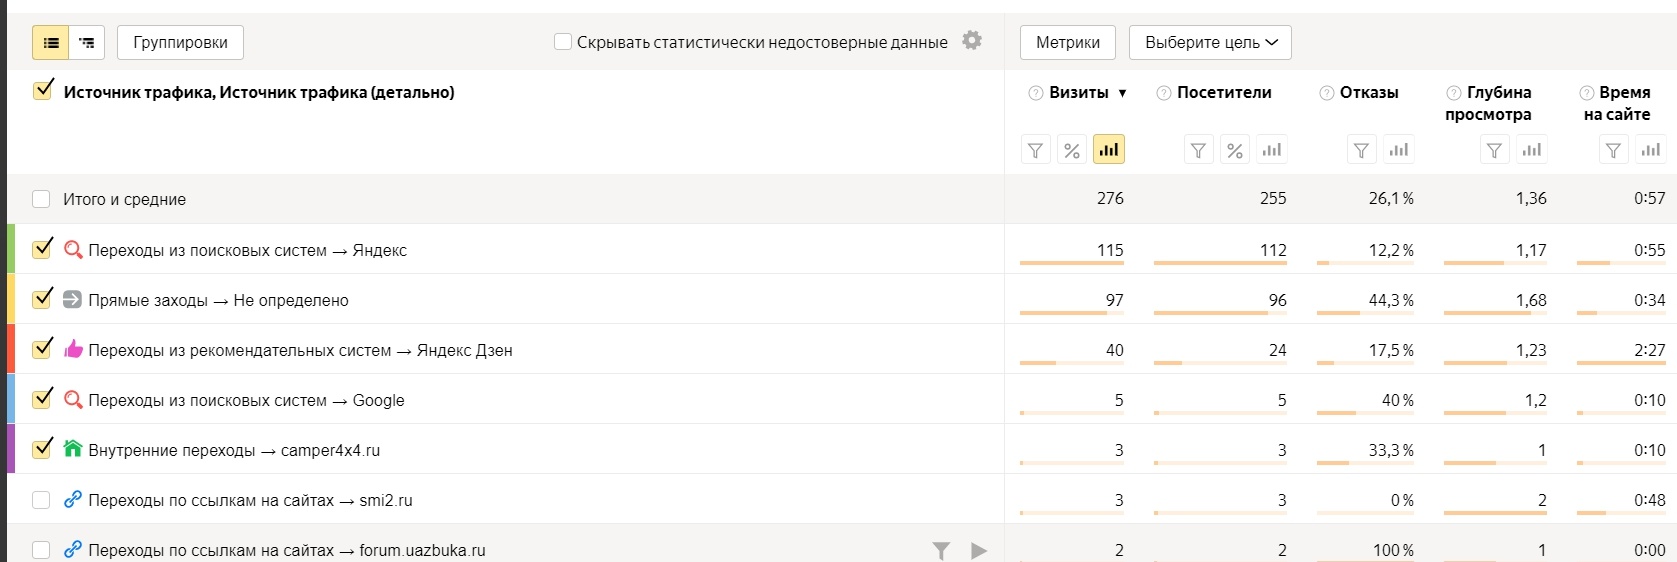Switch to tree list view icon
Image resolution: width=1677 pixels, height=562 pixels.
point(87,43)
